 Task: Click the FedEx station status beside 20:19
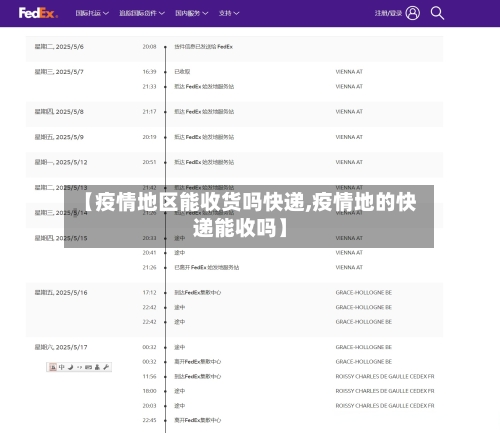click(204, 137)
